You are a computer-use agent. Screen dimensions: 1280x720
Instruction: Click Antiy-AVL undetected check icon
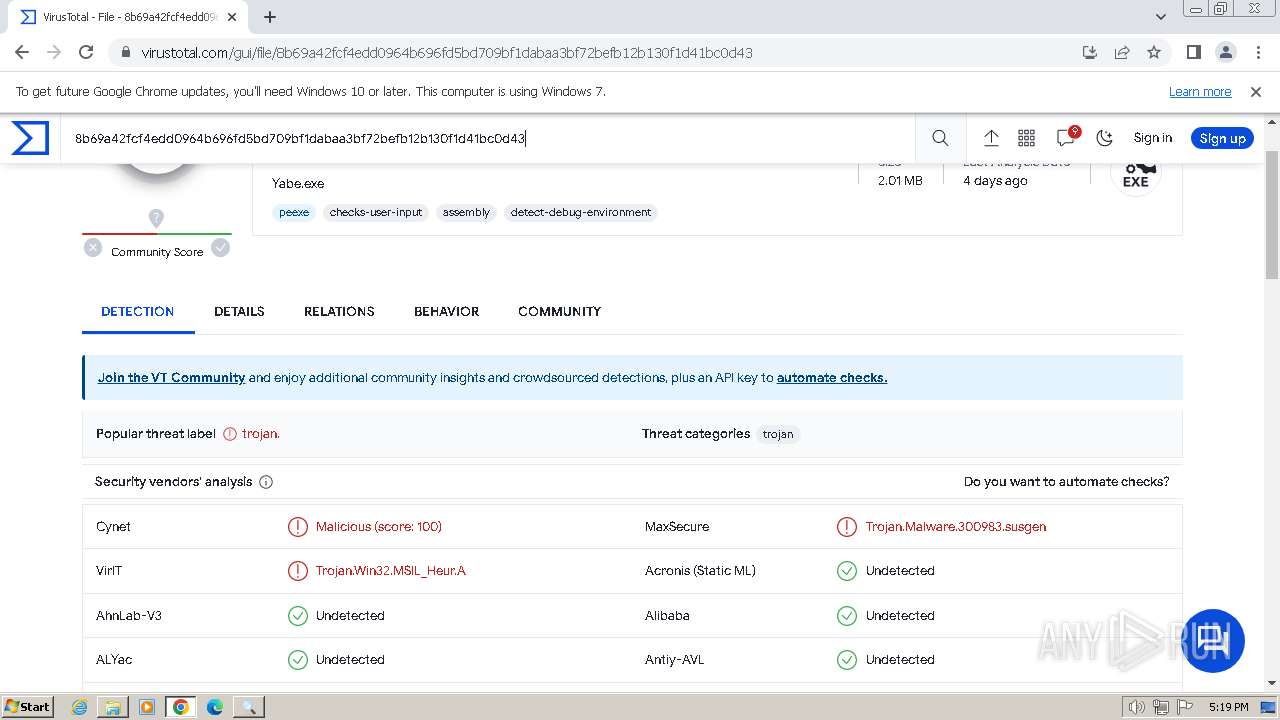coord(847,660)
